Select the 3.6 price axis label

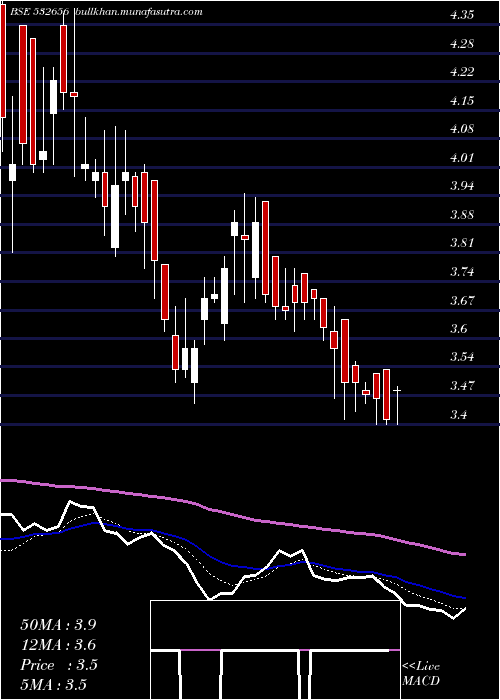[458, 329]
